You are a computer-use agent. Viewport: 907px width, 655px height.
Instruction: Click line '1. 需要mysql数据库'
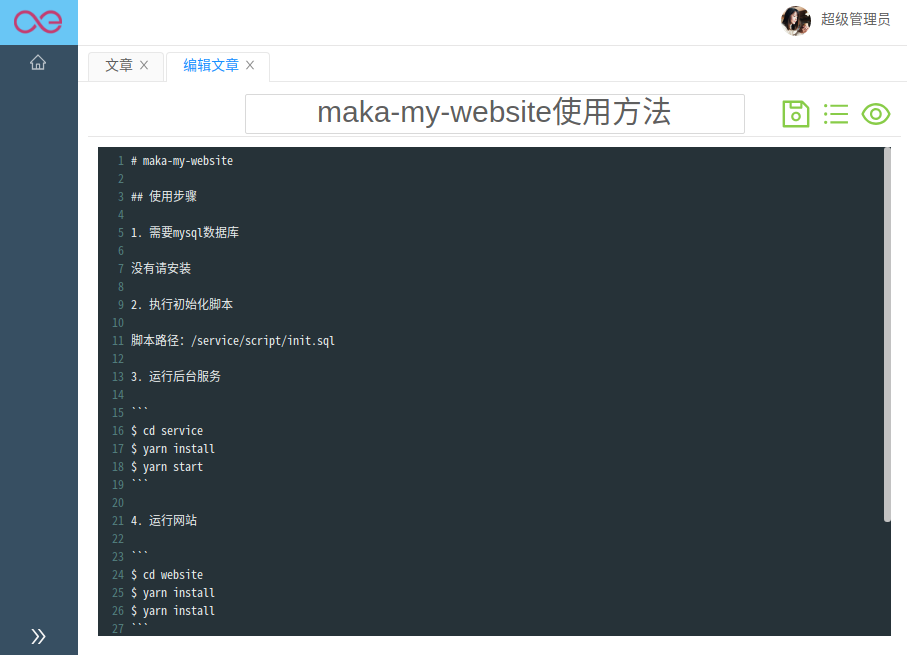[185, 233]
